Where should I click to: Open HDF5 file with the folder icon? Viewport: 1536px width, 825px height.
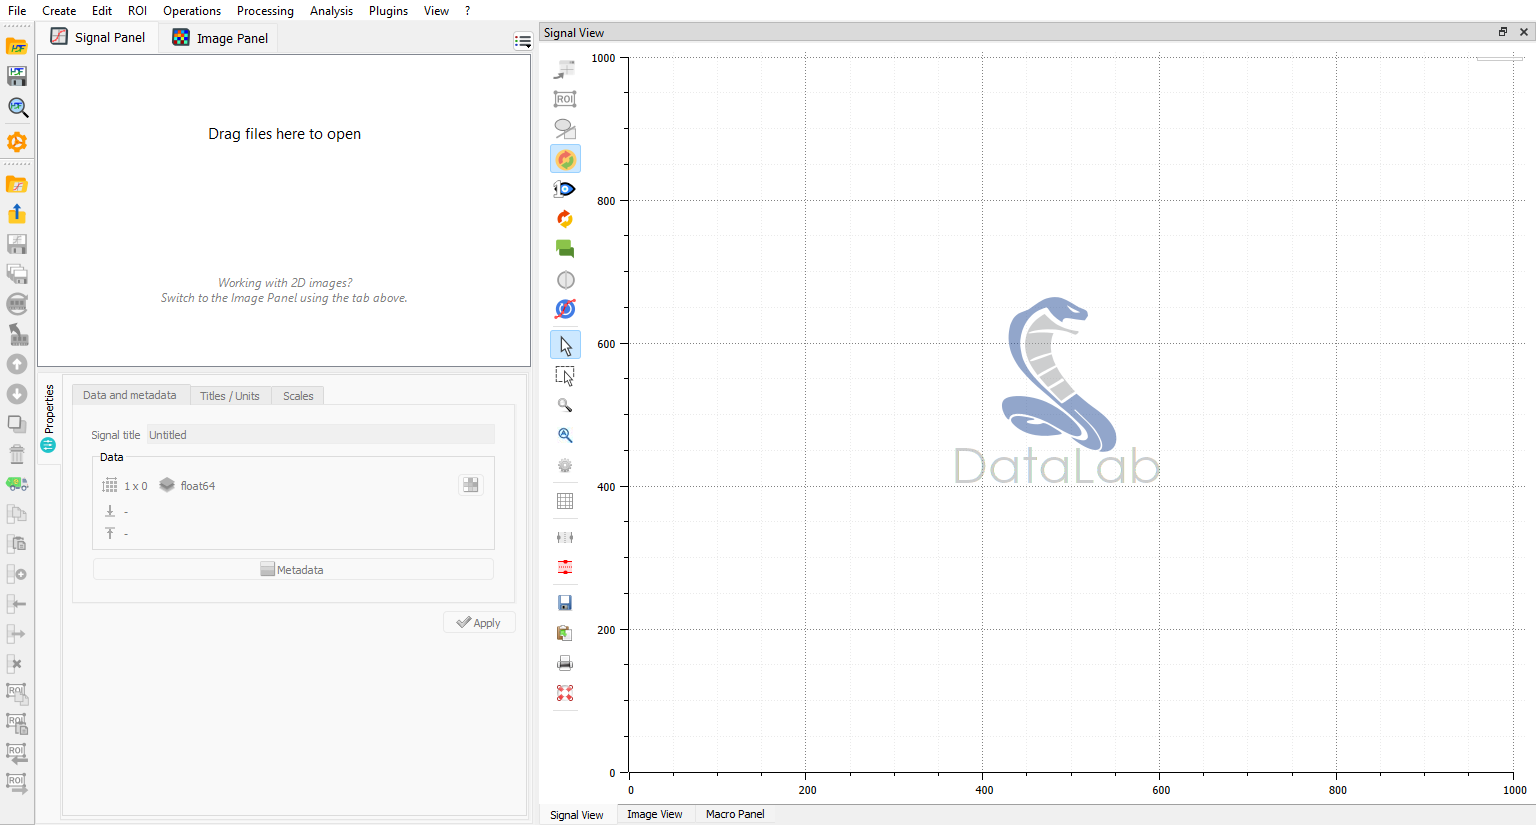tap(17, 46)
